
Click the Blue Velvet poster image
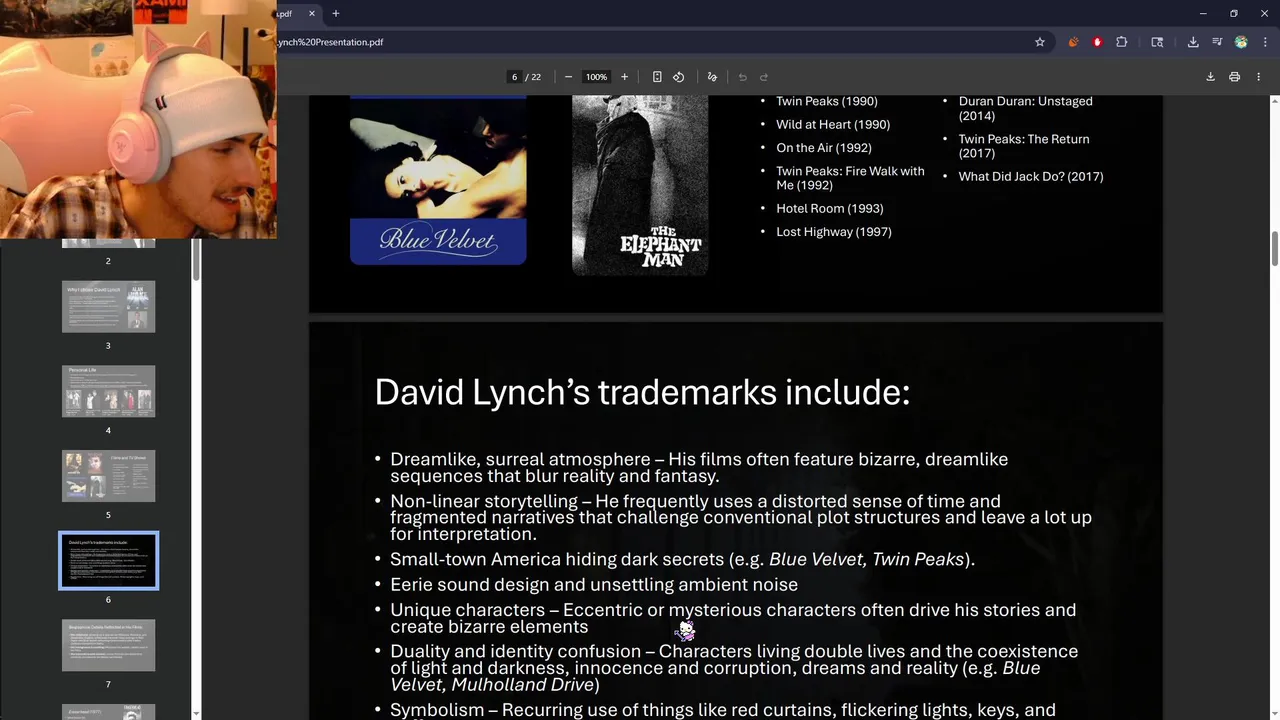click(438, 180)
